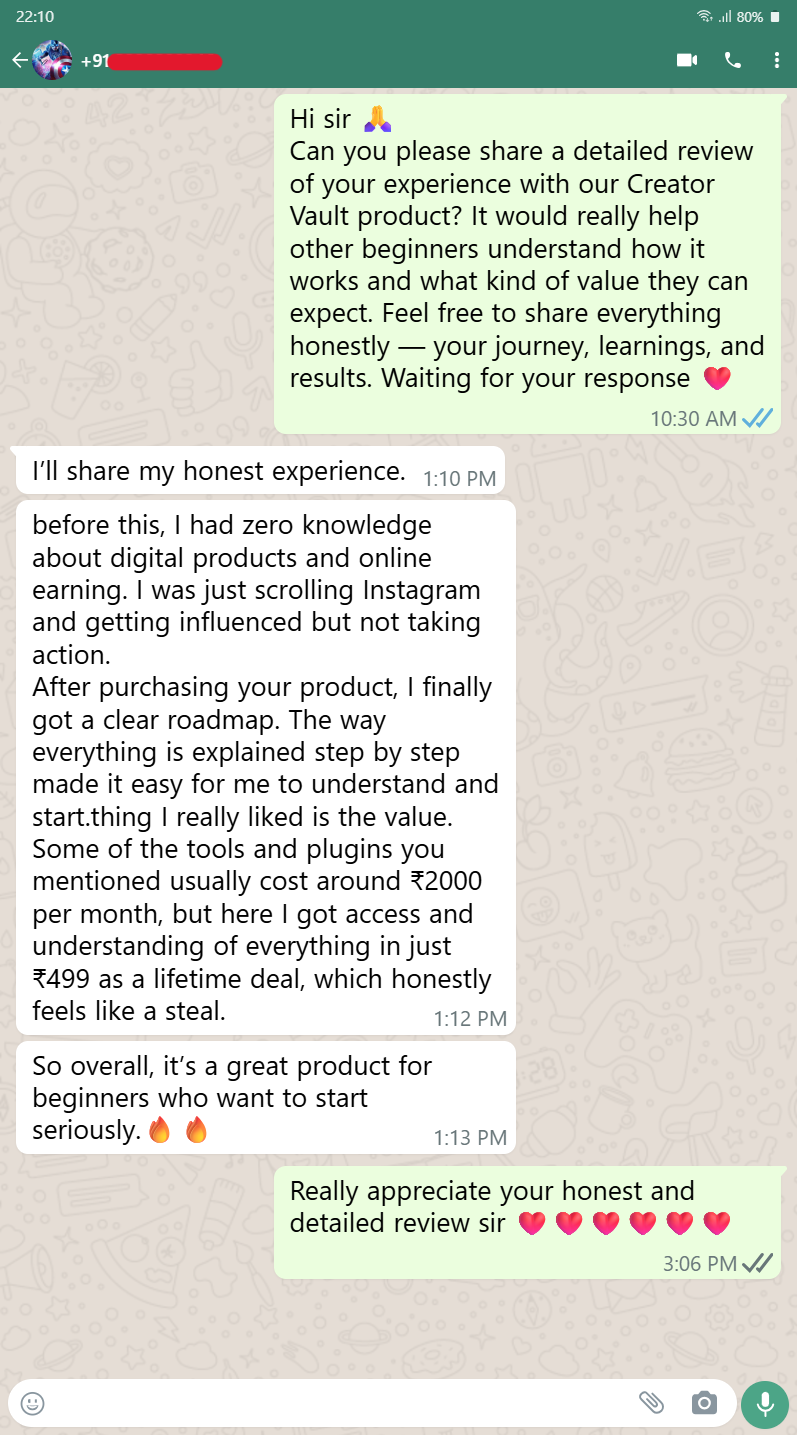Viewport: 797px width, 1435px height.
Task: Select the long review message about ₹499 deal
Action: click(265, 767)
